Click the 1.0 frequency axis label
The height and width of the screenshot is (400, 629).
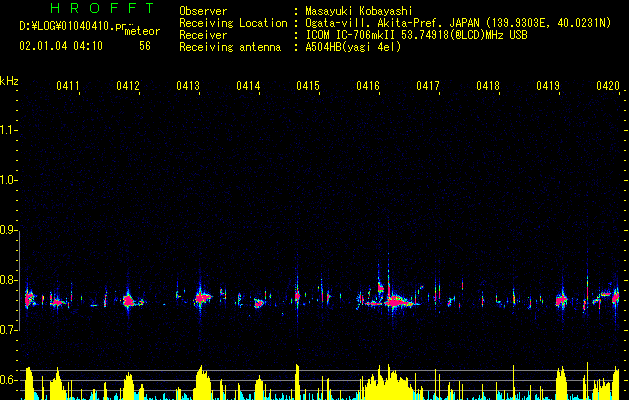[x=9, y=180]
